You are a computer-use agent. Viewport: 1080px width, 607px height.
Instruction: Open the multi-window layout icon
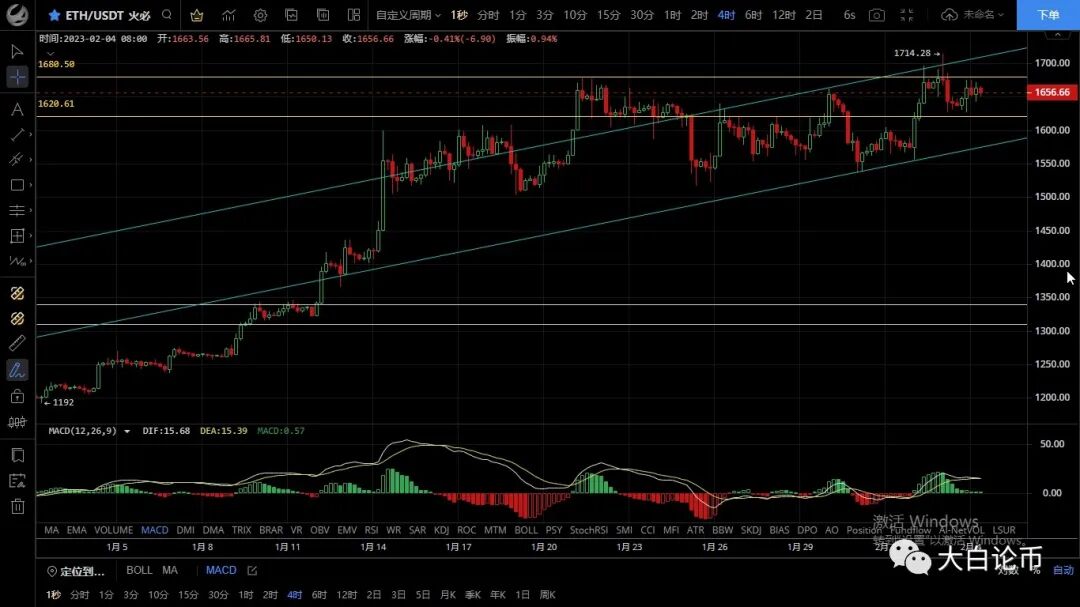[354, 14]
